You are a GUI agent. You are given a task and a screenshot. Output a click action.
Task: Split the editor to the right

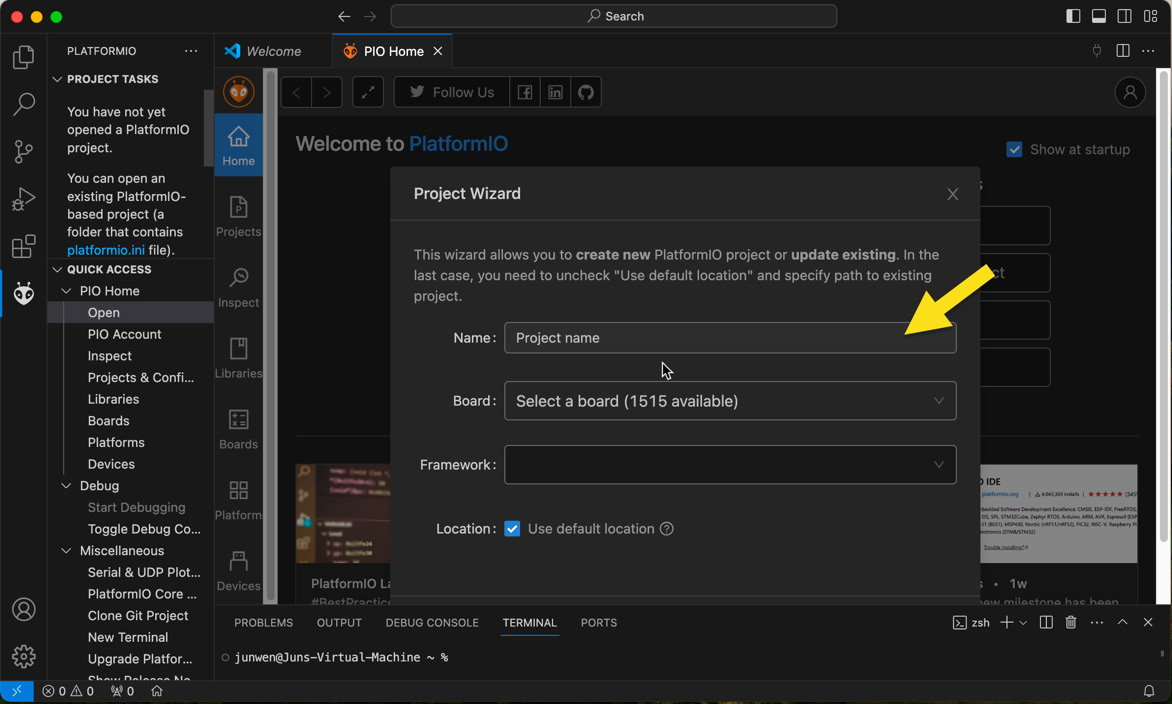point(1123,51)
